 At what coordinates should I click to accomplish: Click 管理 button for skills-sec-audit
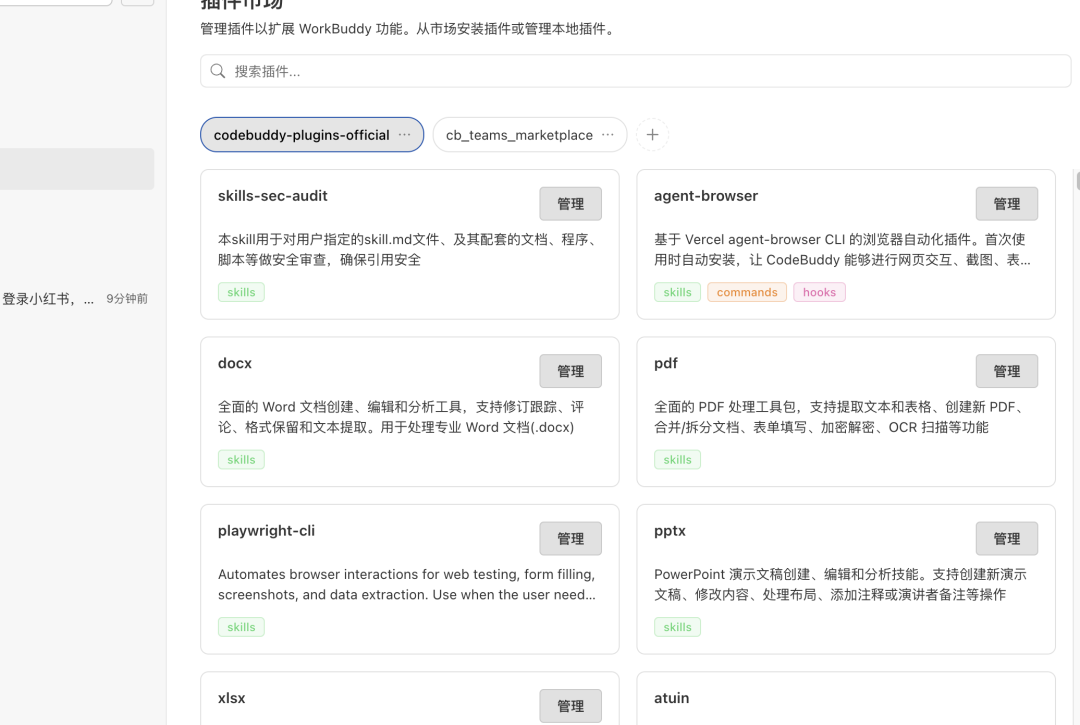click(x=570, y=204)
